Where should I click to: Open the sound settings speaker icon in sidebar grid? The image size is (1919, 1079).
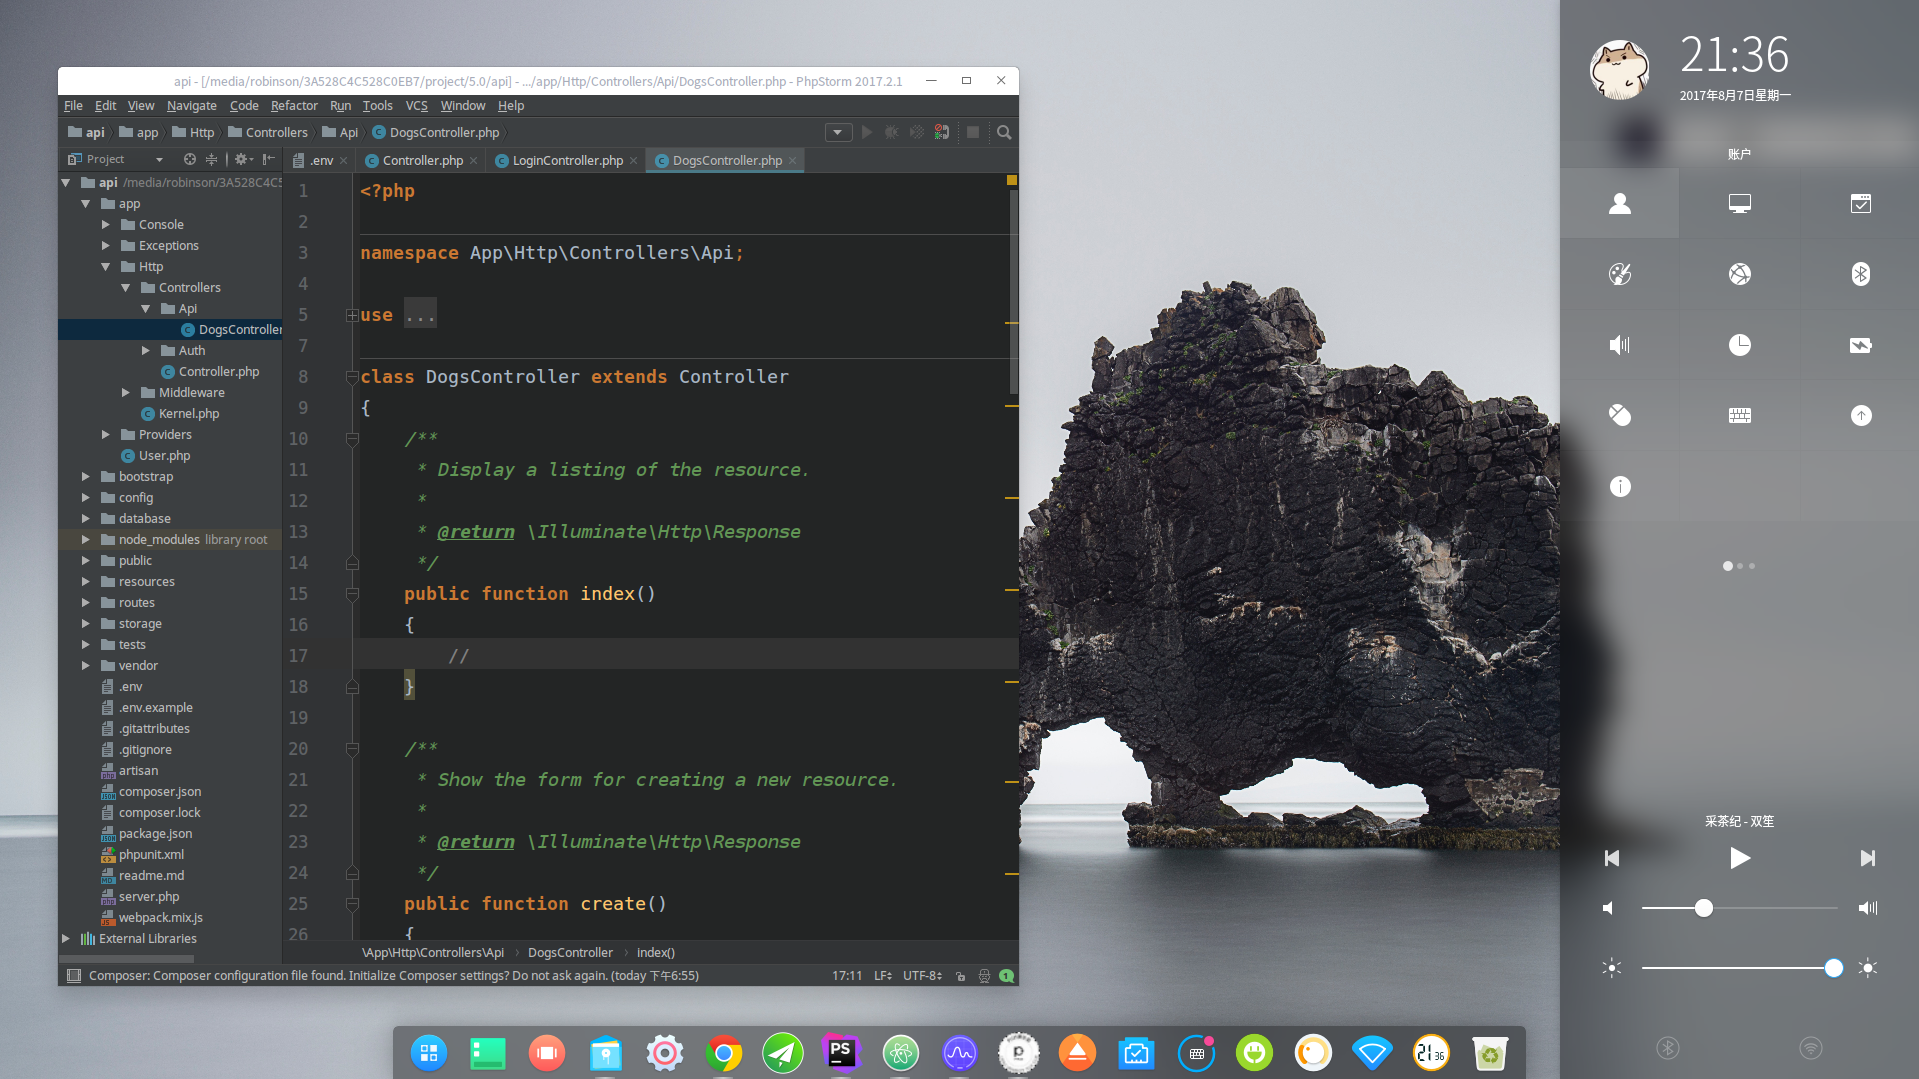click(1620, 345)
